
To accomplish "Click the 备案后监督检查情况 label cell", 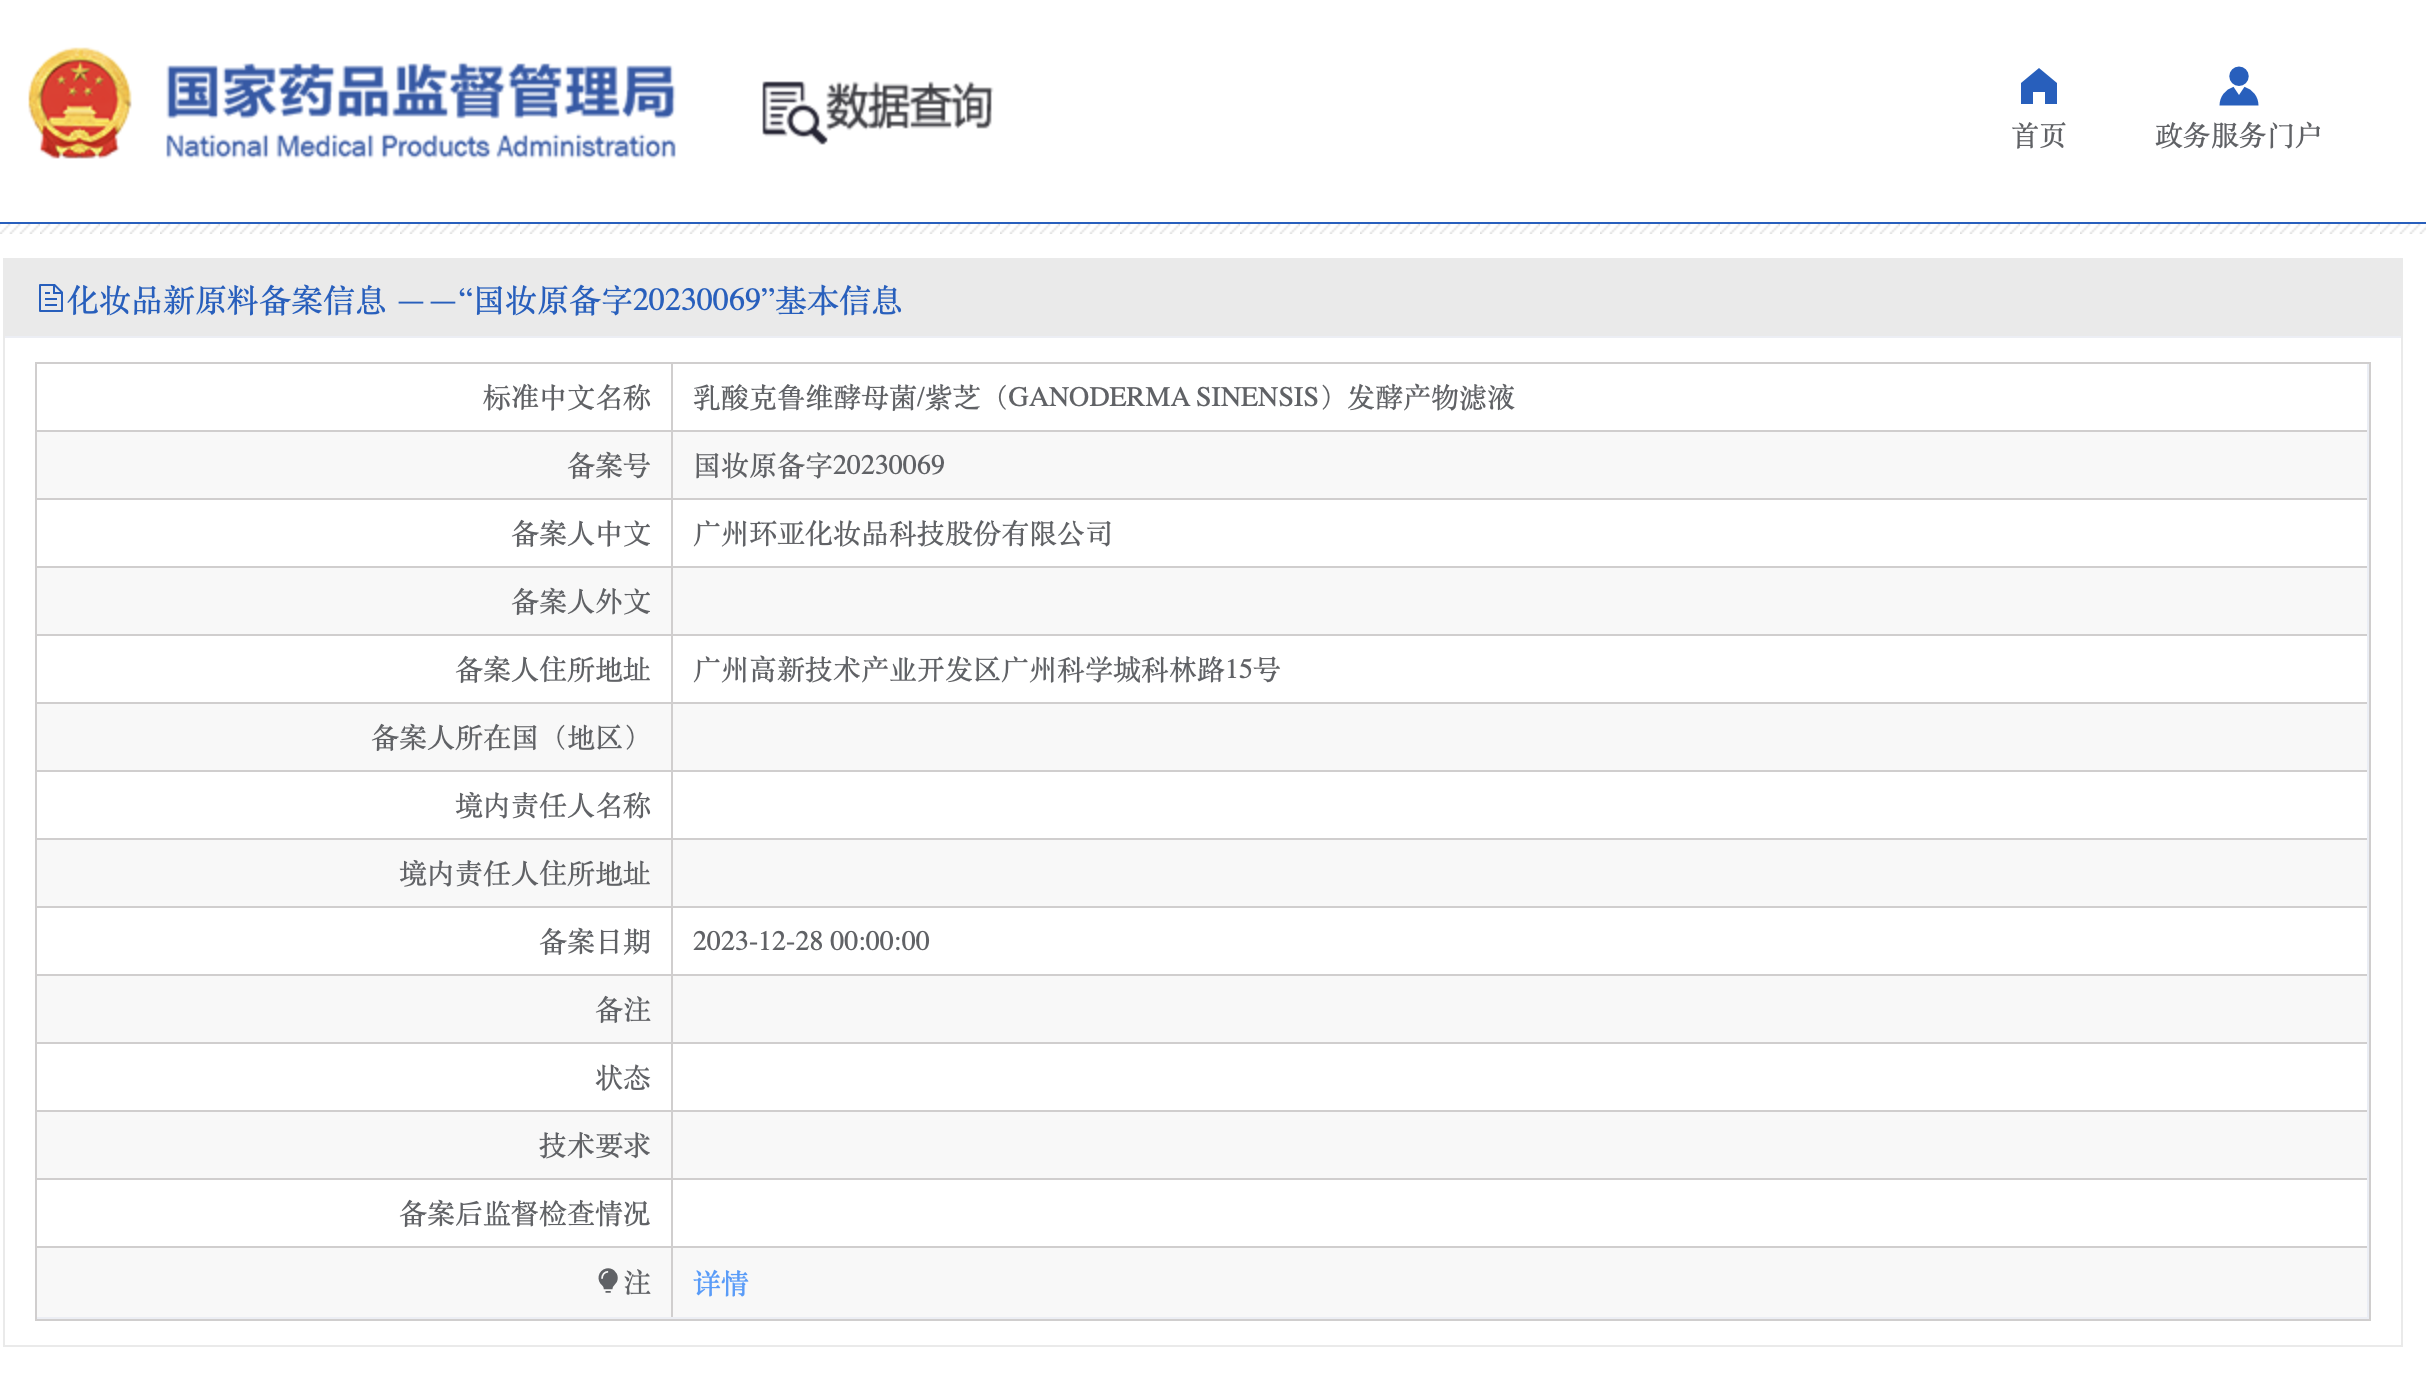I will coord(354,1214).
